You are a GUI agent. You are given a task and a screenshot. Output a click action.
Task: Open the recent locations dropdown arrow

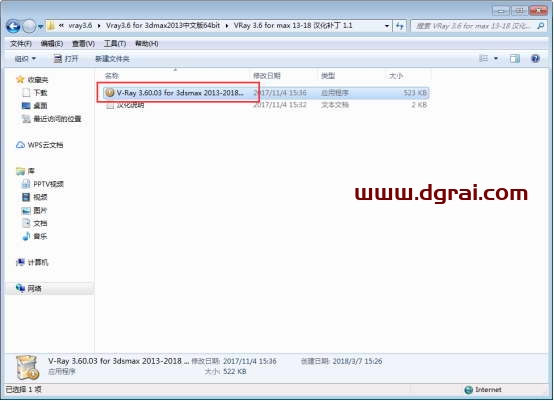[40, 26]
